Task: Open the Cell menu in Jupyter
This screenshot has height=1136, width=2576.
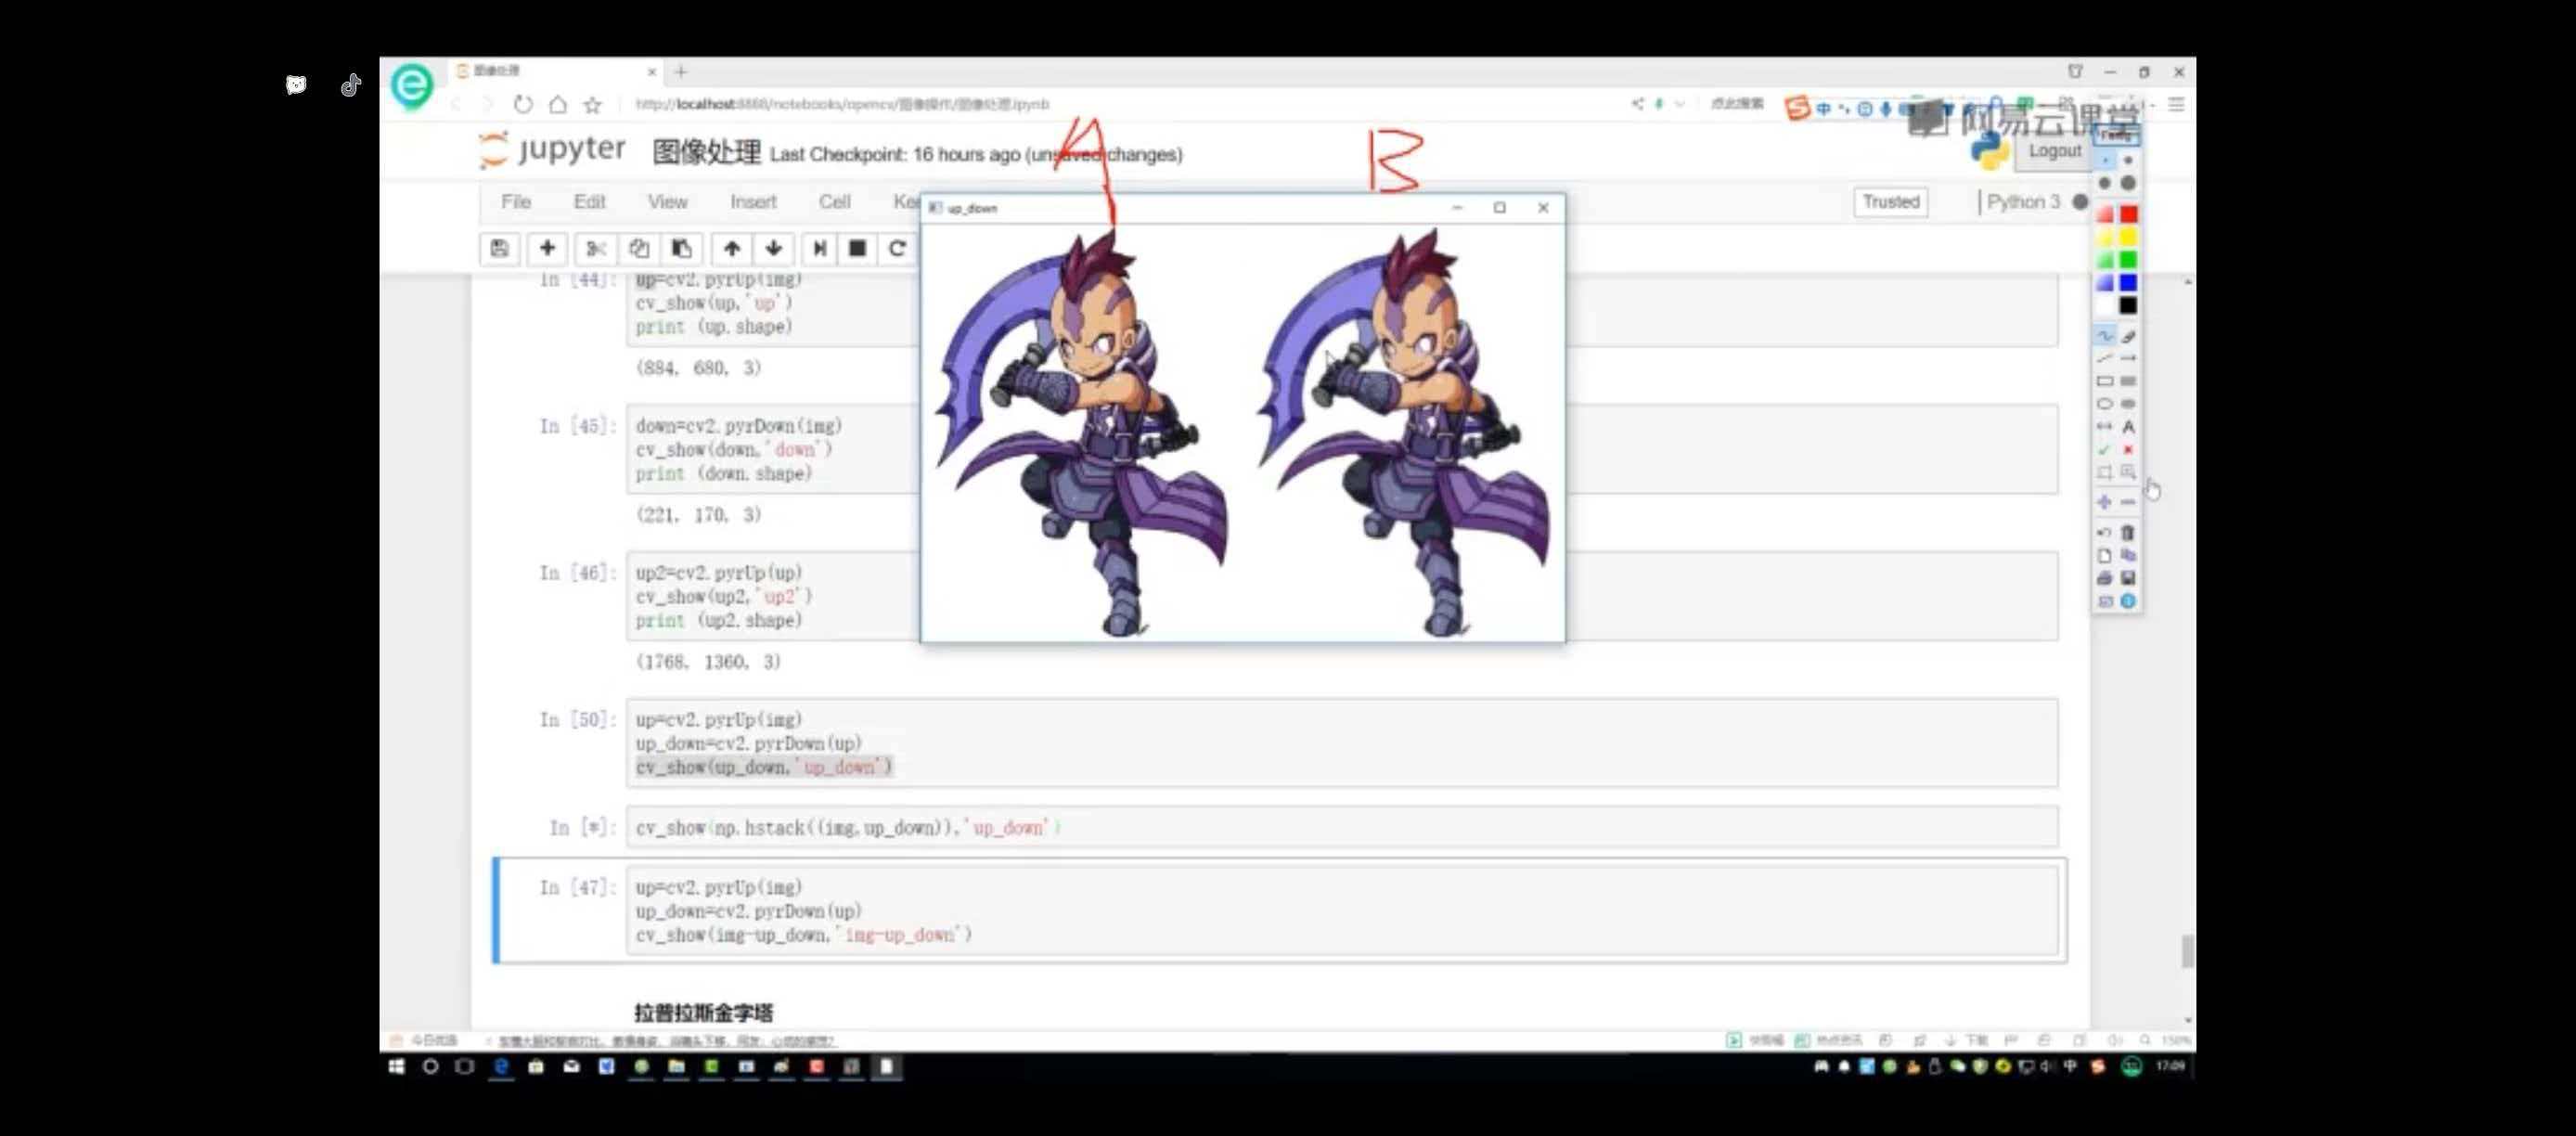Action: (835, 202)
